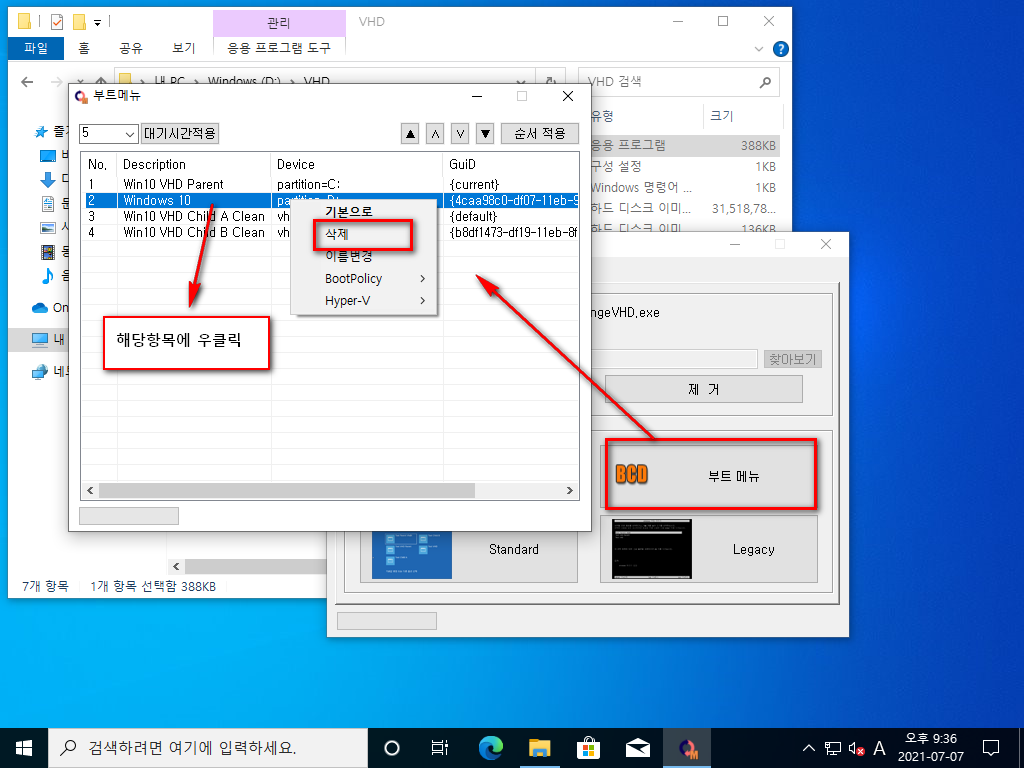This screenshot has width=1024, height=768.
Task: Open the 홈 ribbon tab
Action: click(x=84, y=48)
